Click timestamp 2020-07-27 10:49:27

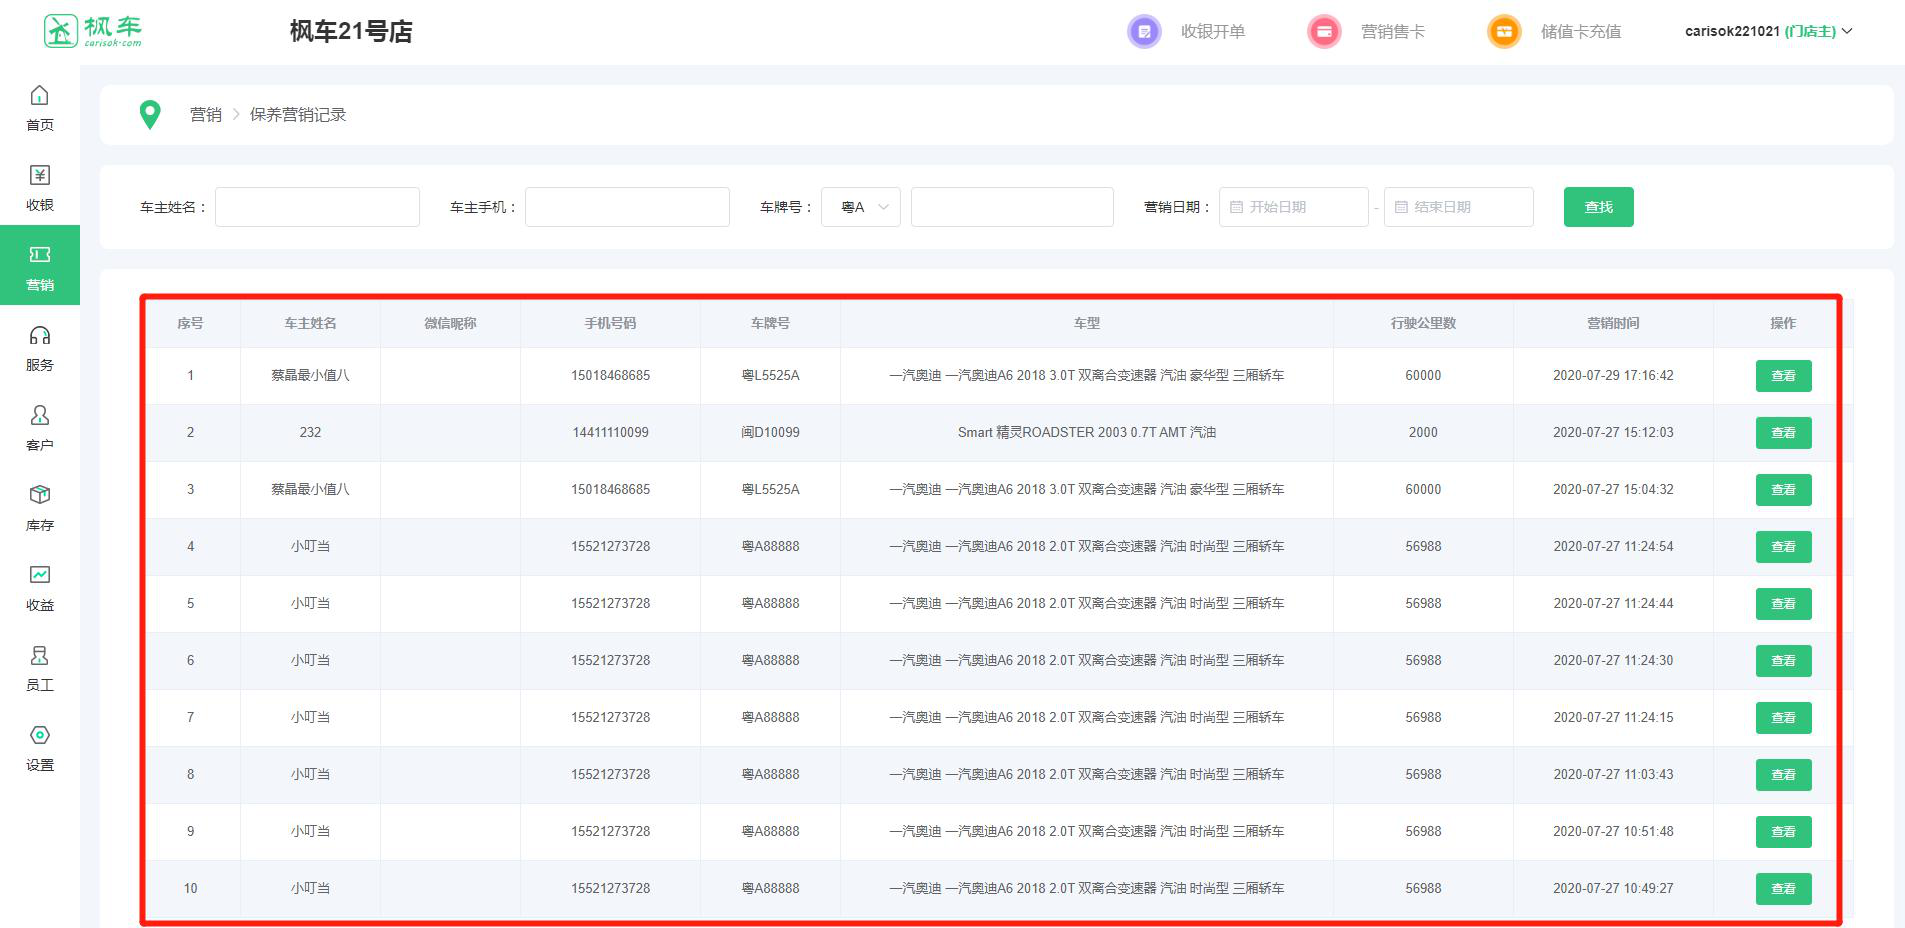pyautogui.click(x=1613, y=889)
